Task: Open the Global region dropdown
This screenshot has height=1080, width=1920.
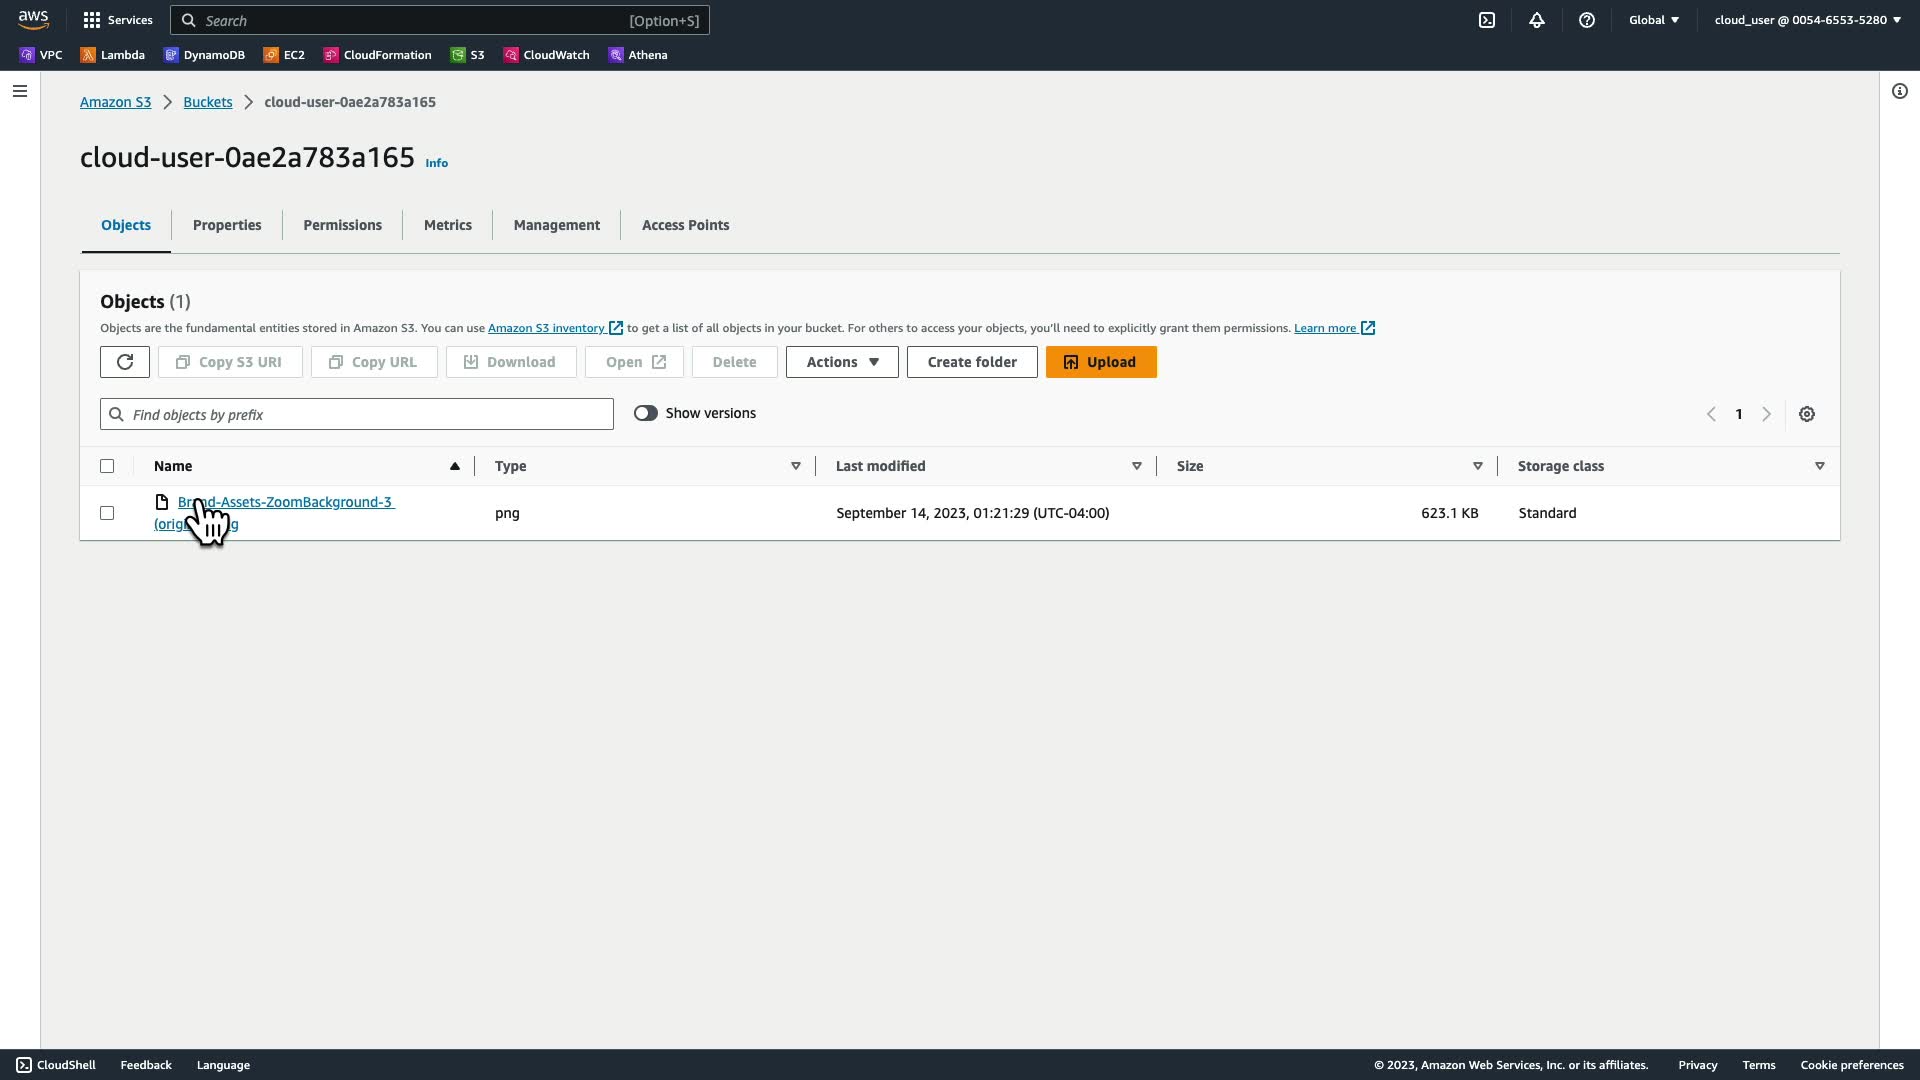Action: point(1654,20)
